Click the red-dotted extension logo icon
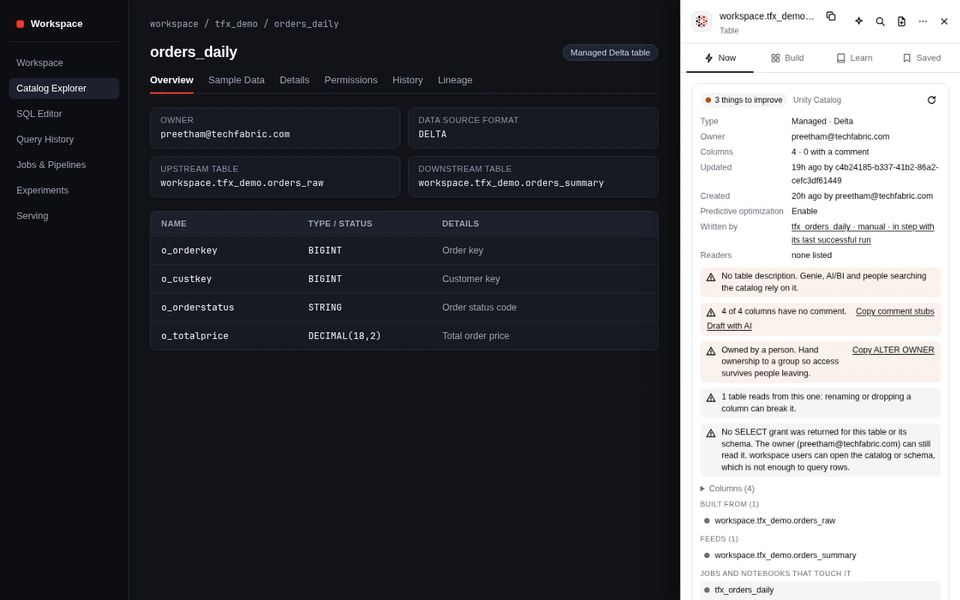Image resolution: width=960 pixels, height=600 pixels. tap(702, 21)
